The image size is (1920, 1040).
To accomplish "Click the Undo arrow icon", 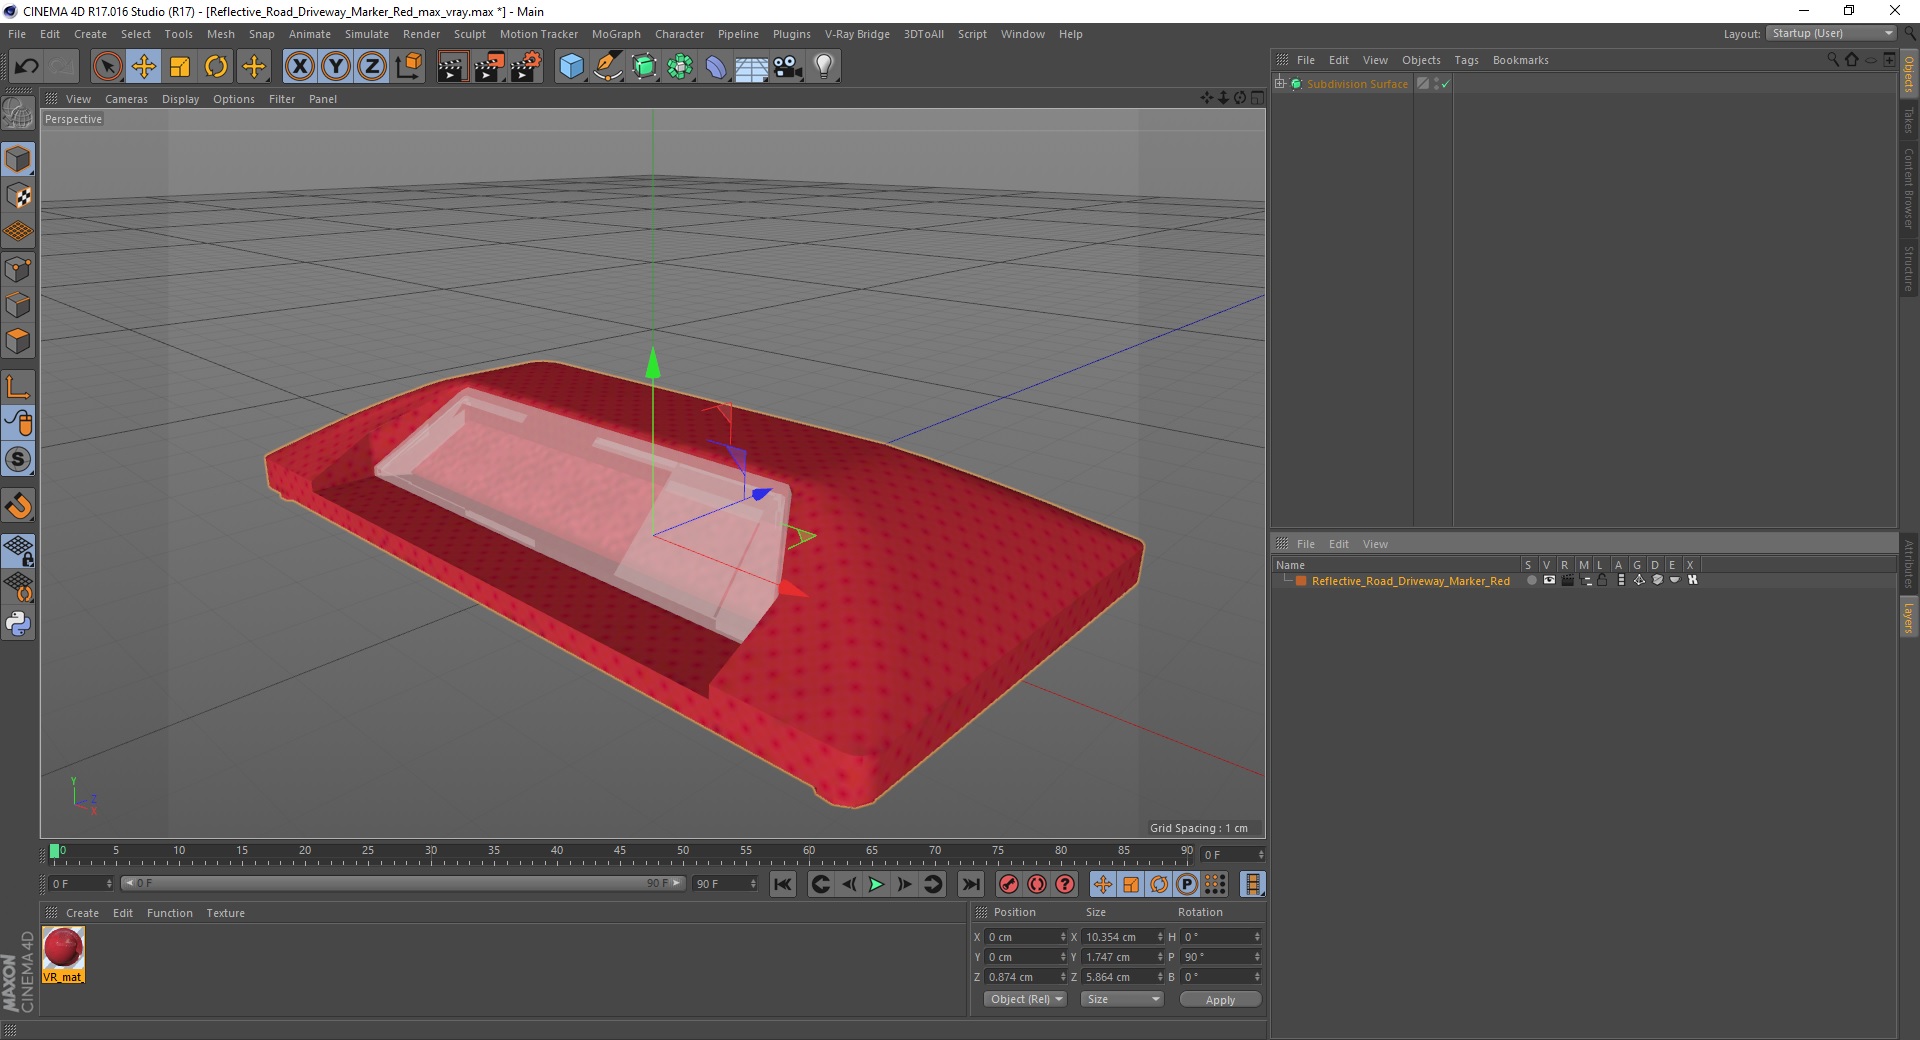I will 26,67.
